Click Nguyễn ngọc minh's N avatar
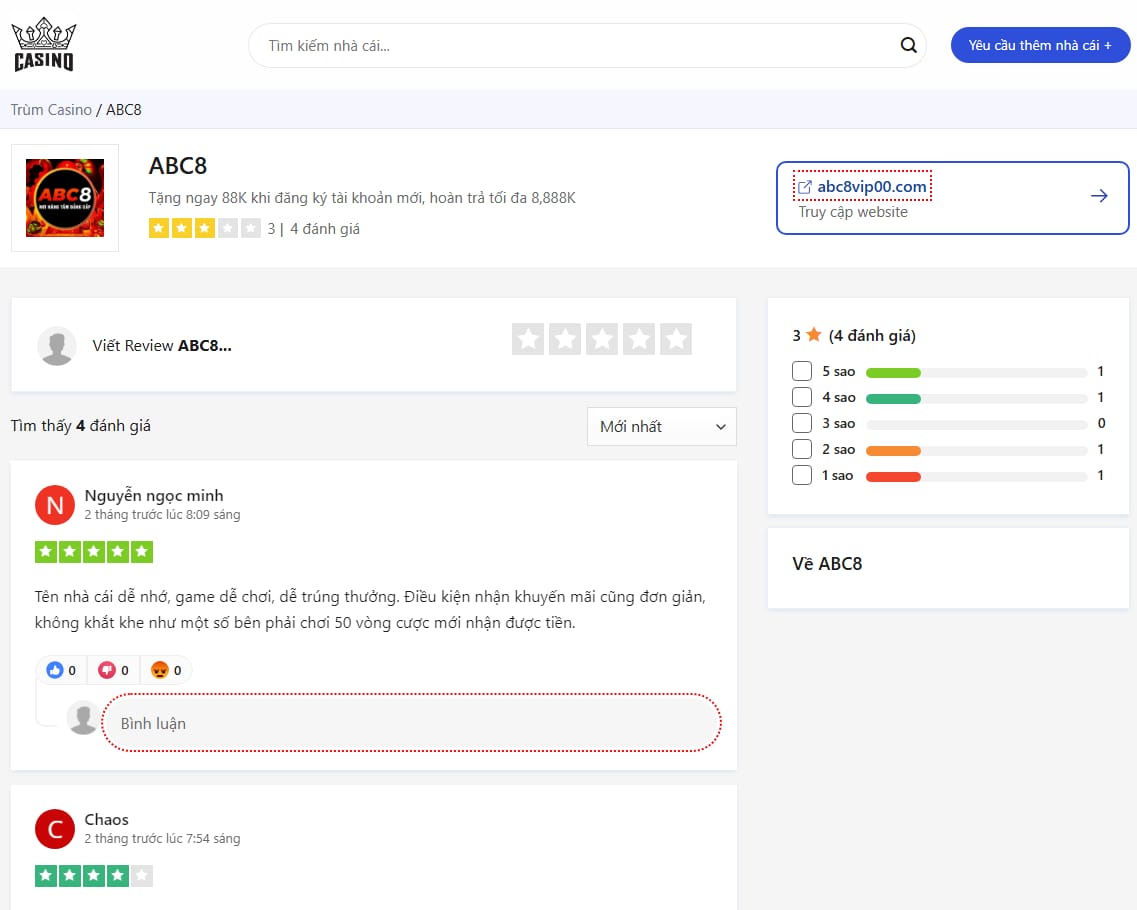Screen dimensions: 1137x910 pos(55,505)
